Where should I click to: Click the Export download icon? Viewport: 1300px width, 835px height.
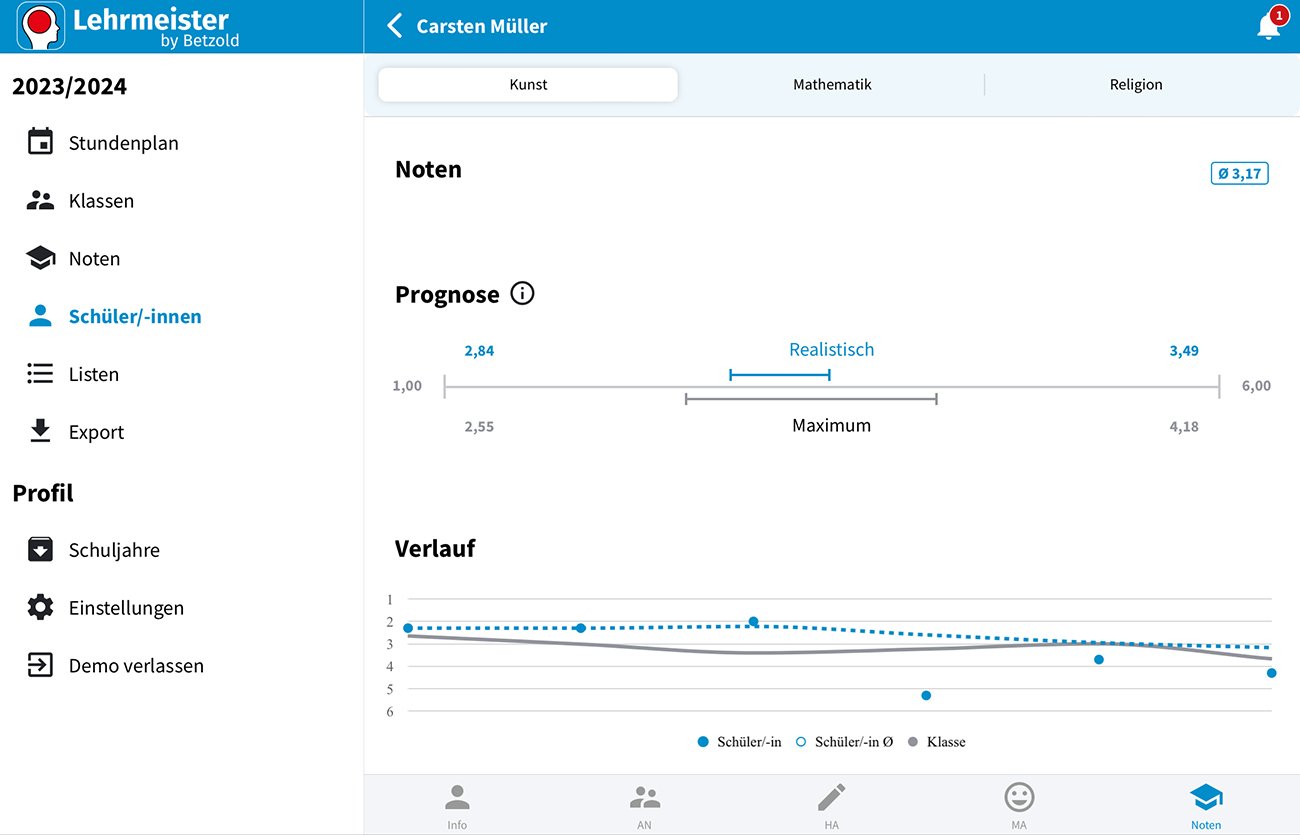pyautogui.click(x=40, y=431)
